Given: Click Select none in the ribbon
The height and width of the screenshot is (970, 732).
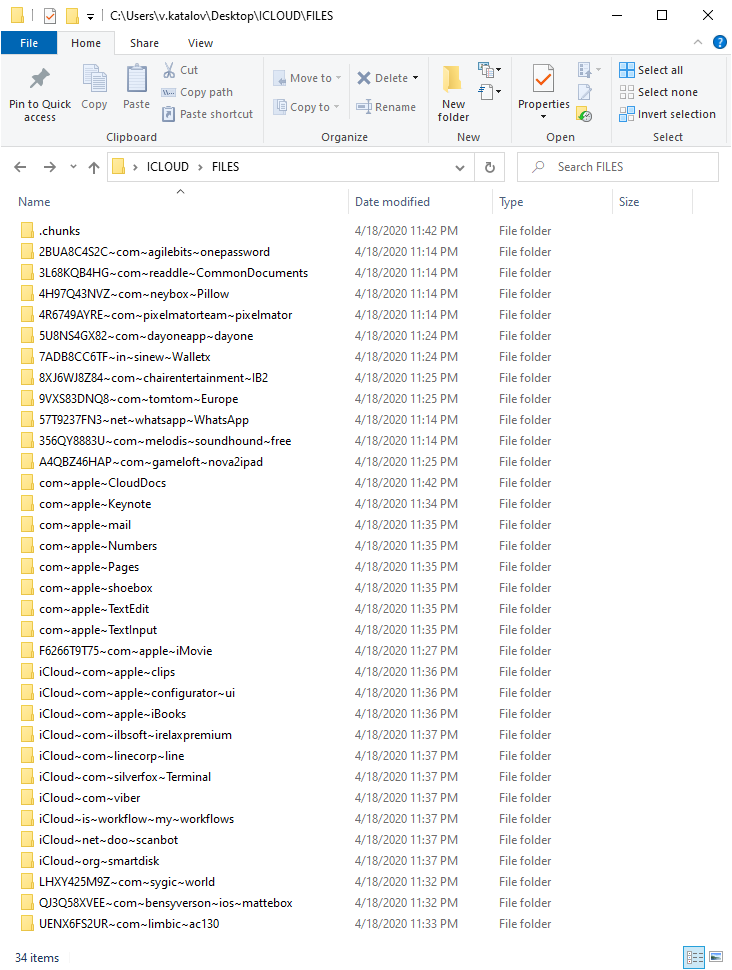Looking at the screenshot, I should [x=658, y=92].
